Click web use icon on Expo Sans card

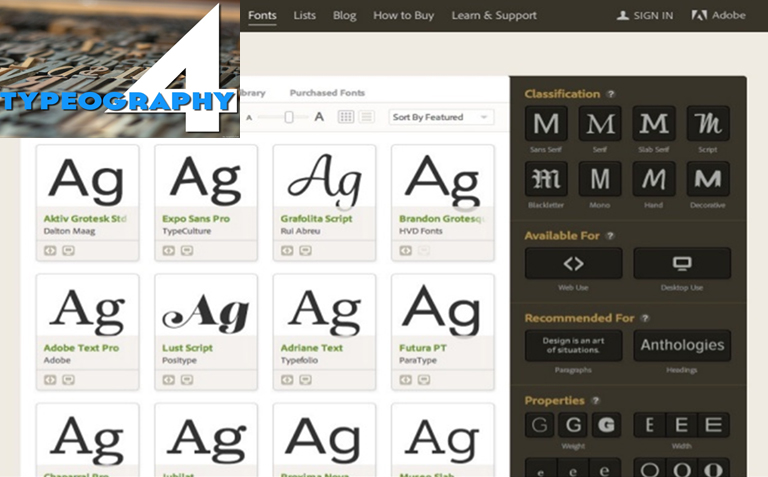(x=168, y=251)
